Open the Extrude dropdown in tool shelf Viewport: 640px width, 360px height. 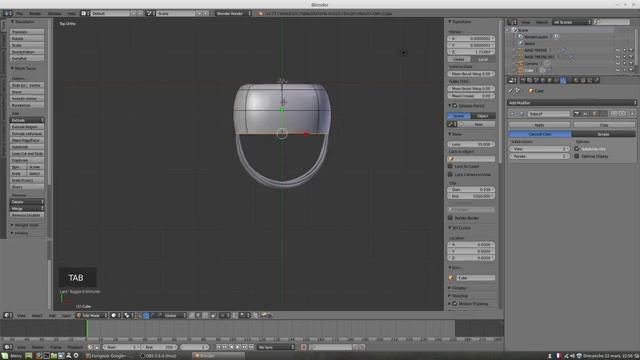27,120
